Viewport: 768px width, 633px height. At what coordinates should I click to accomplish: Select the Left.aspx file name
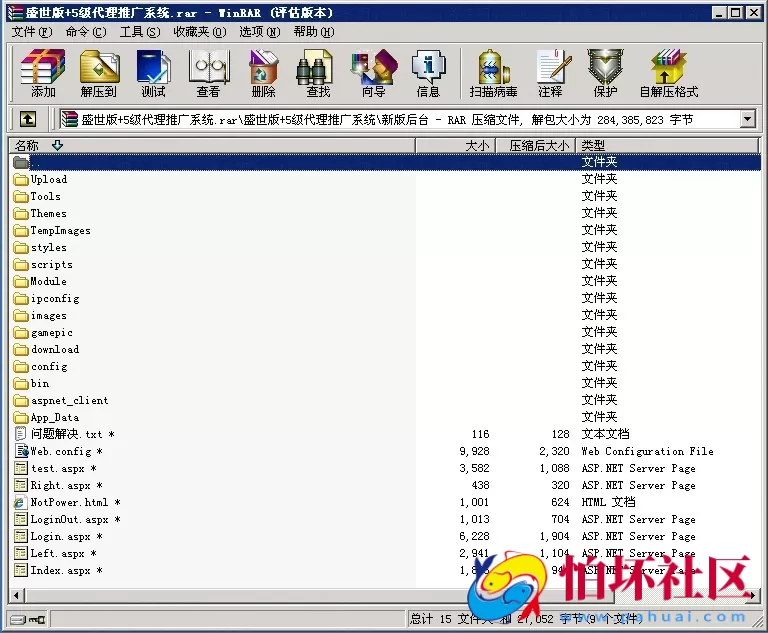(x=64, y=553)
